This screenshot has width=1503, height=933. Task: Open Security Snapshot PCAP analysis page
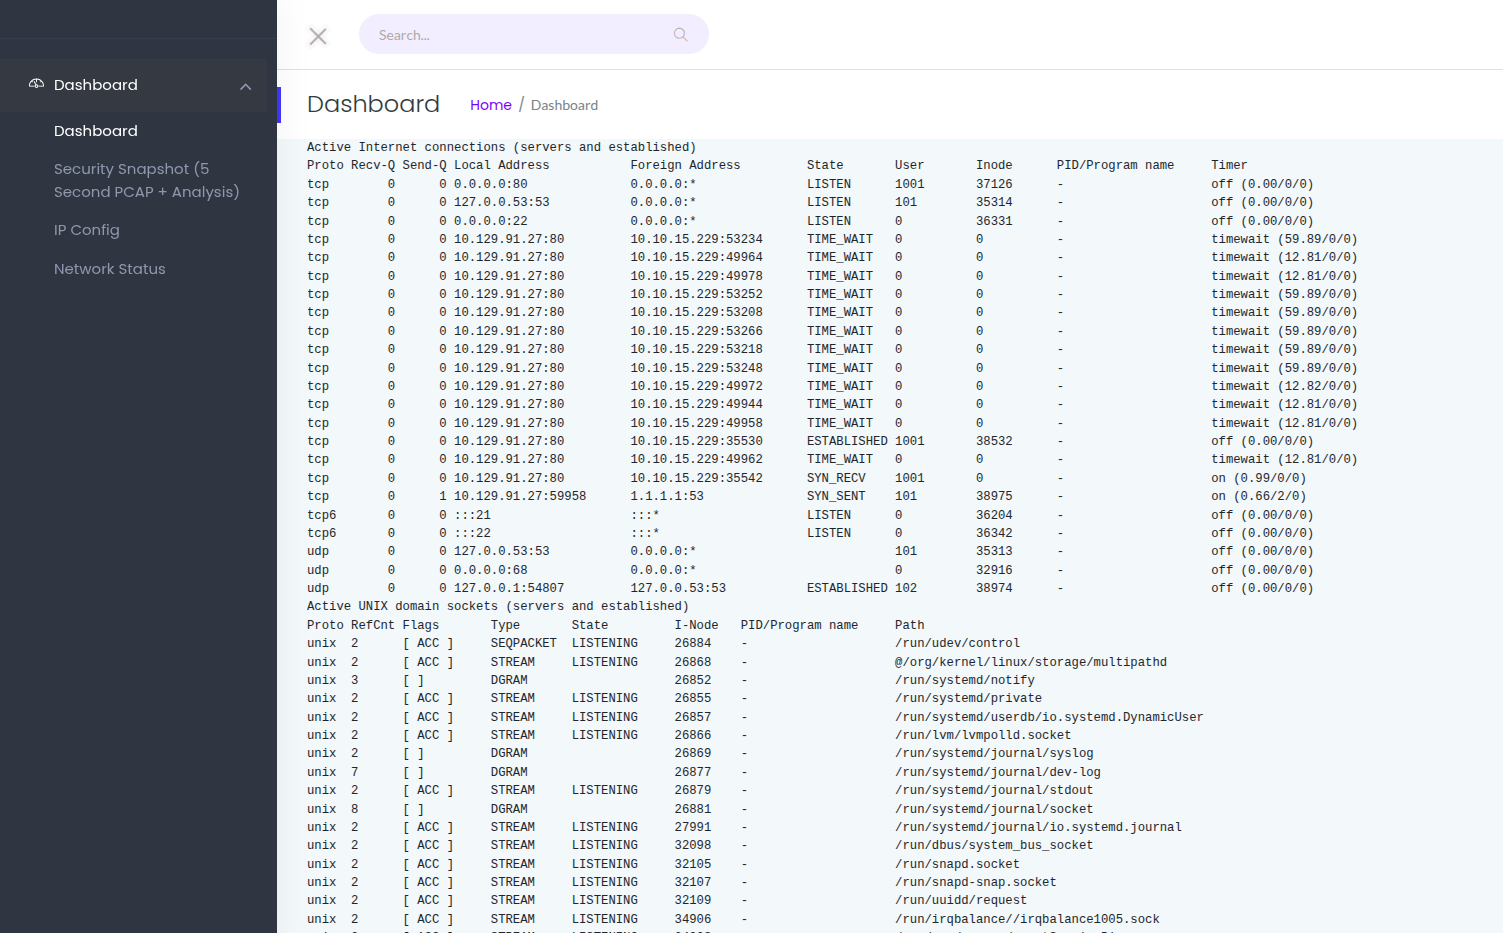(147, 180)
